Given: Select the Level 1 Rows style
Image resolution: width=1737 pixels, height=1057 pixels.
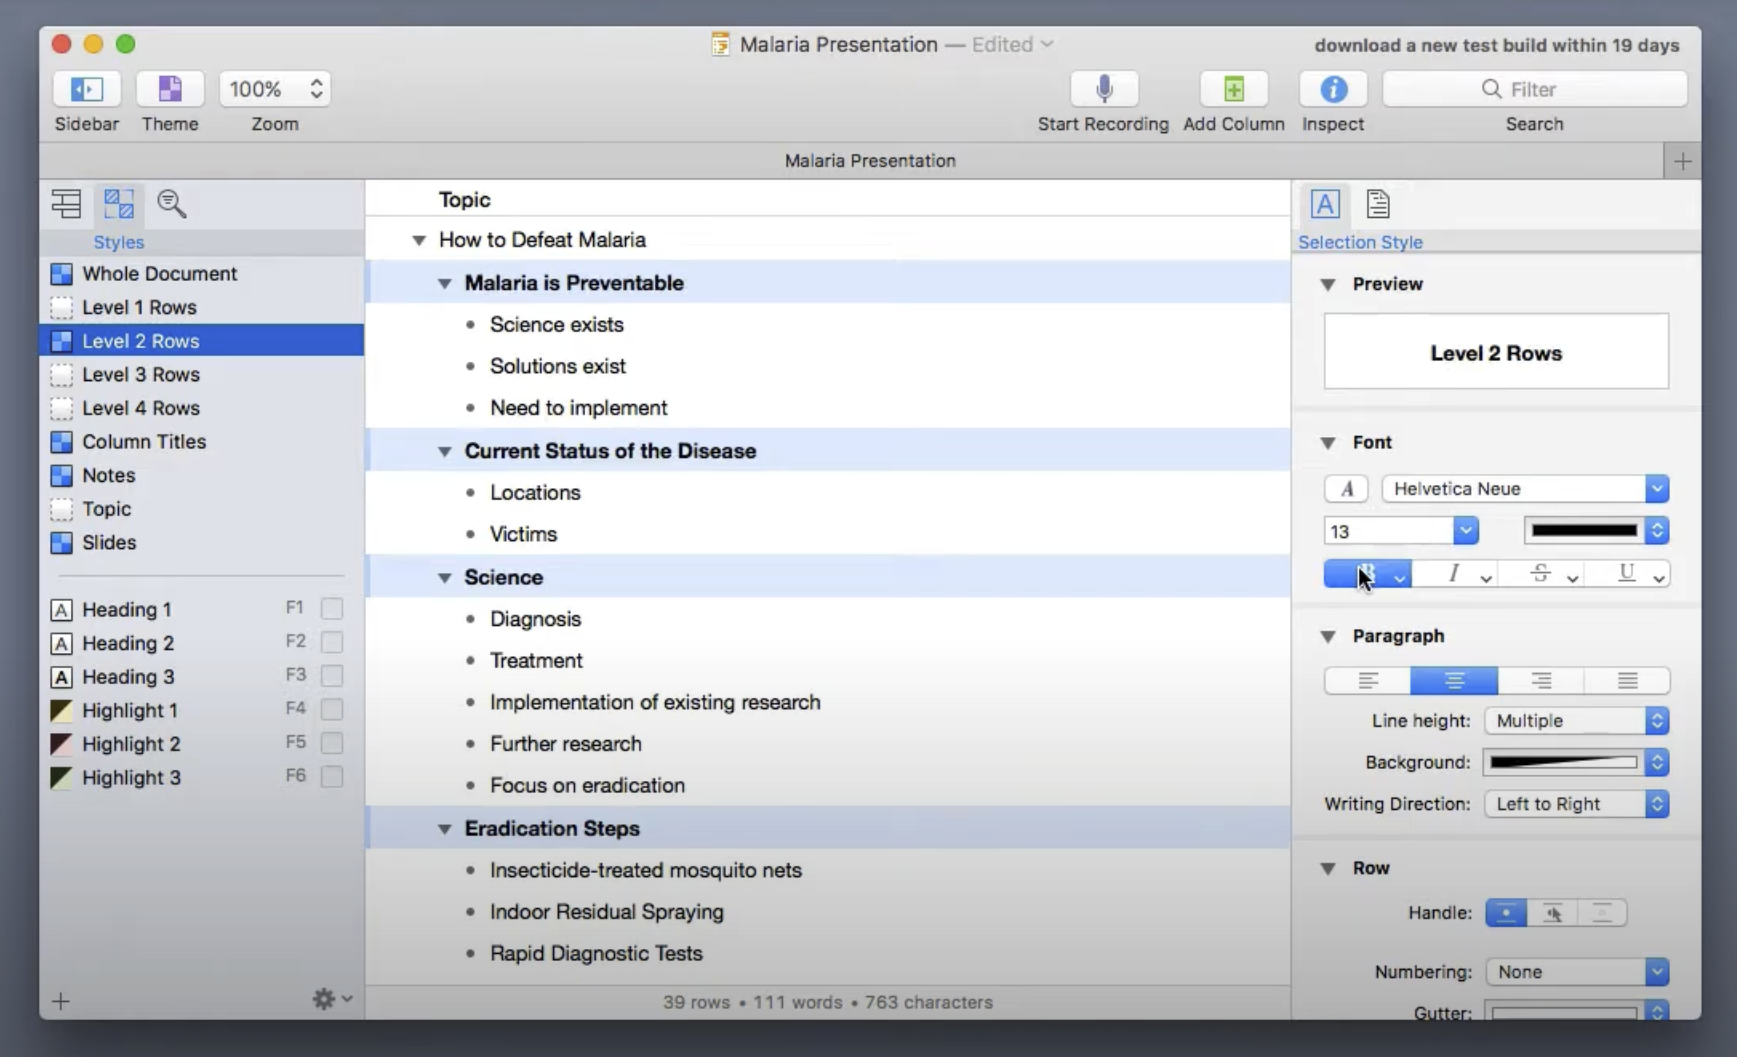Looking at the screenshot, I should (x=201, y=307).
